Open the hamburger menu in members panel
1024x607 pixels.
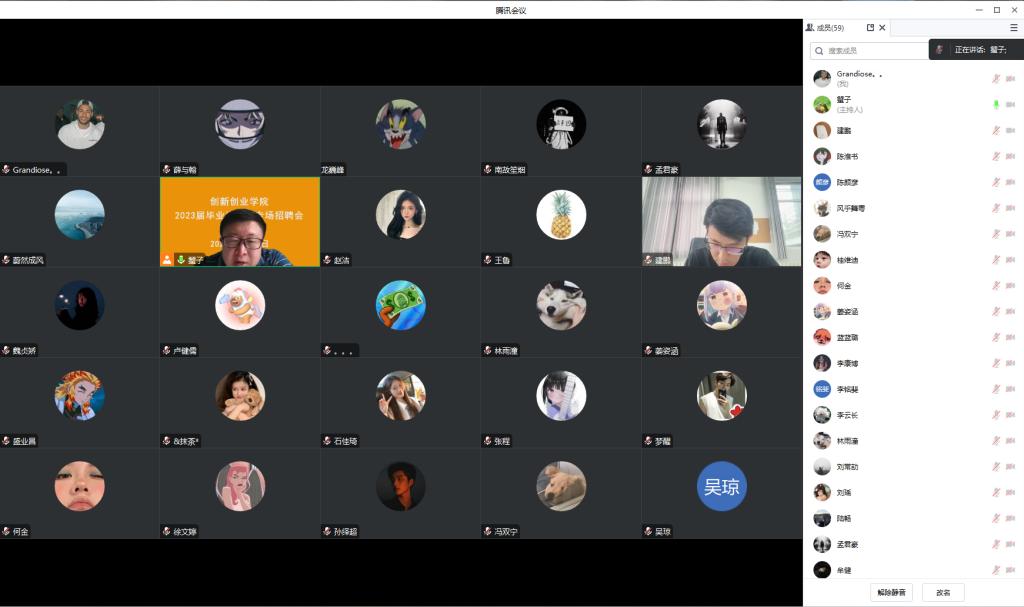pyautogui.click(x=1013, y=28)
